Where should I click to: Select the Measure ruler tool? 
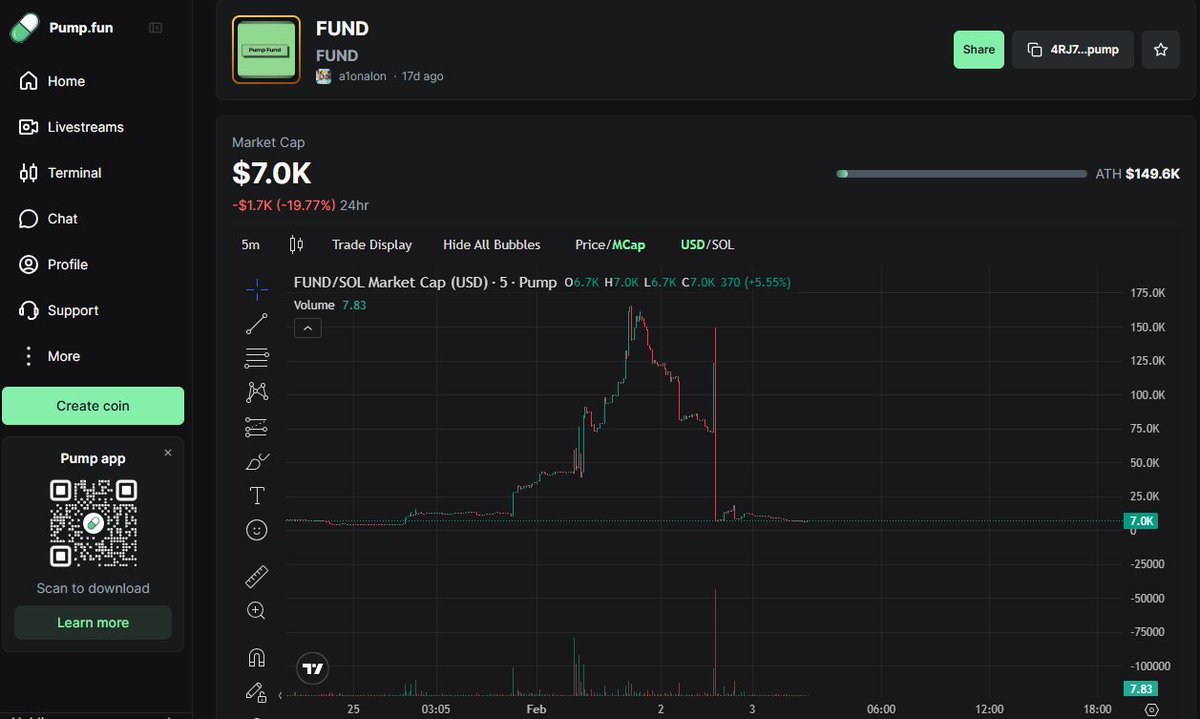[256, 576]
